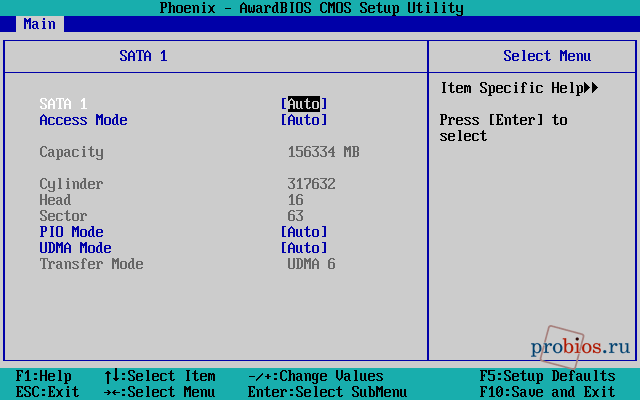Click the Select Menu heading
640x400 pixels.
click(x=547, y=56)
